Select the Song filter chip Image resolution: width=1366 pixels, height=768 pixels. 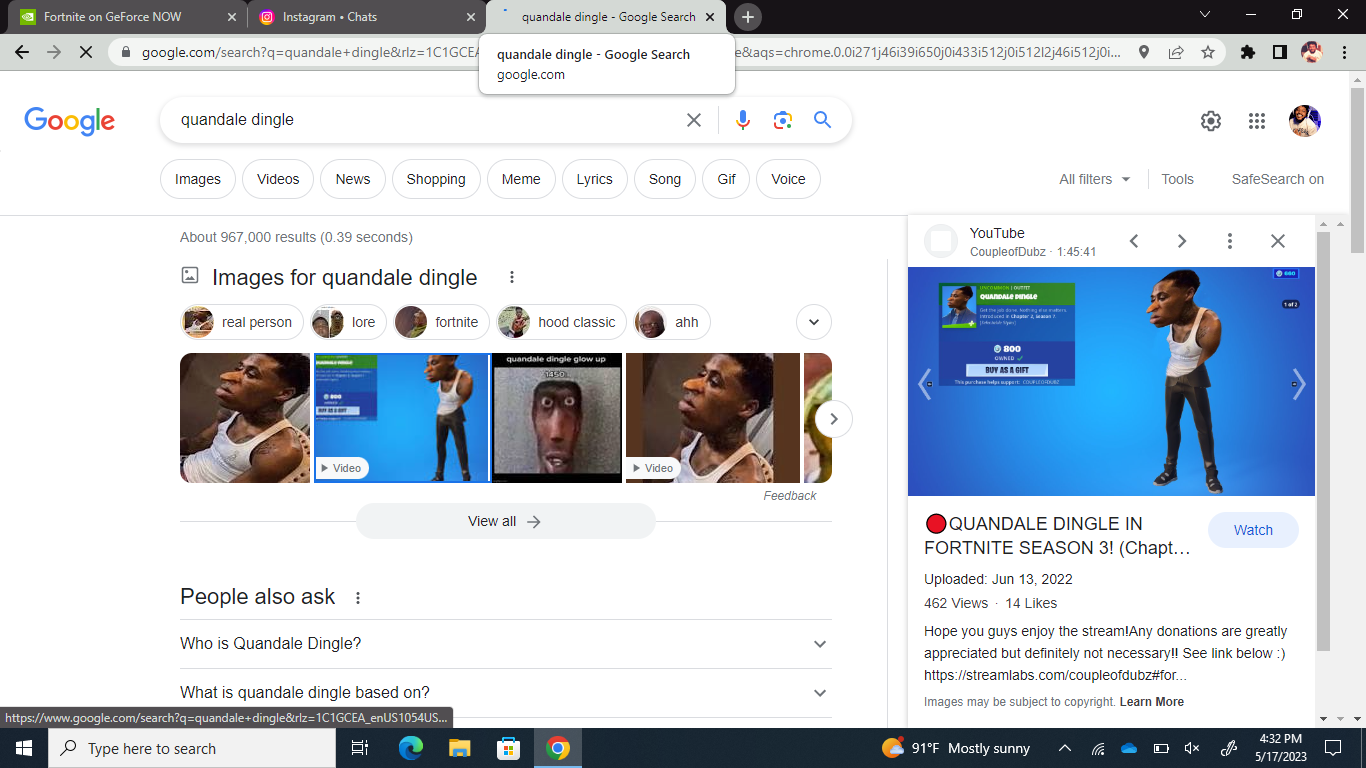665,179
